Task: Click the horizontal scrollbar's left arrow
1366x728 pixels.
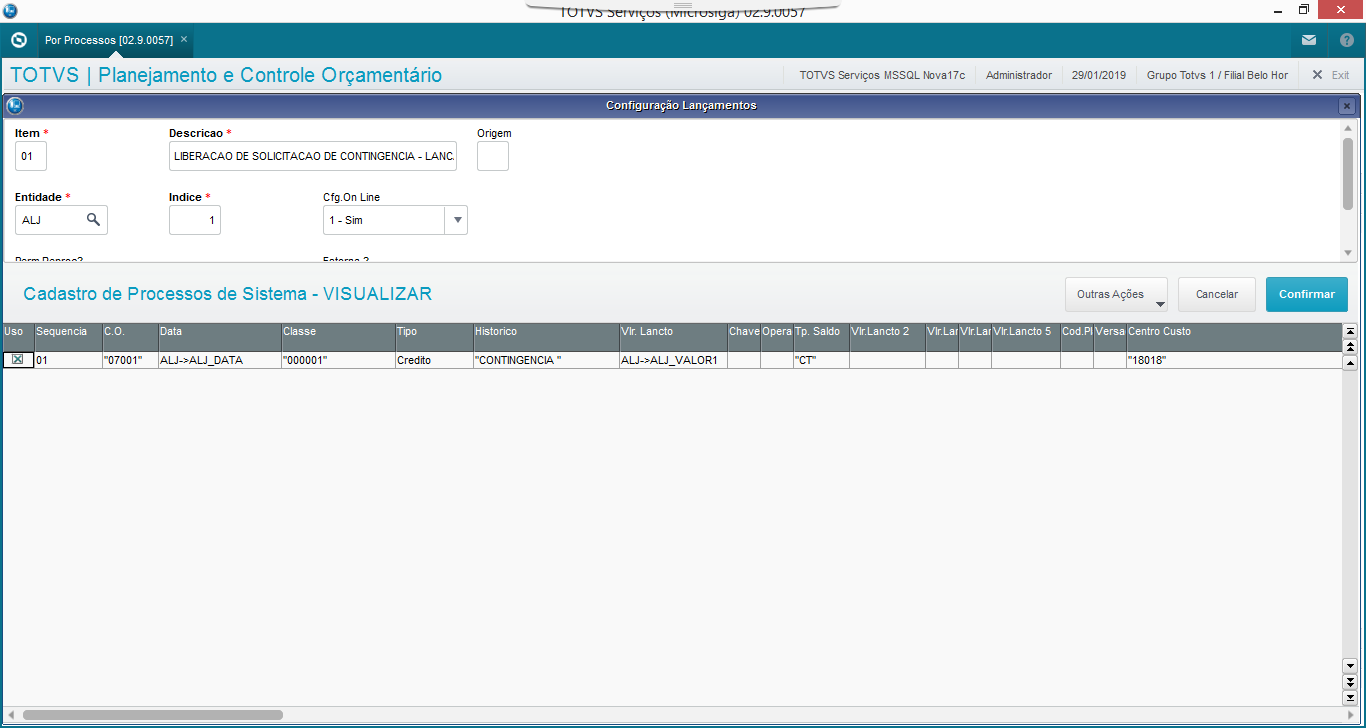Action: [x=11, y=715]
